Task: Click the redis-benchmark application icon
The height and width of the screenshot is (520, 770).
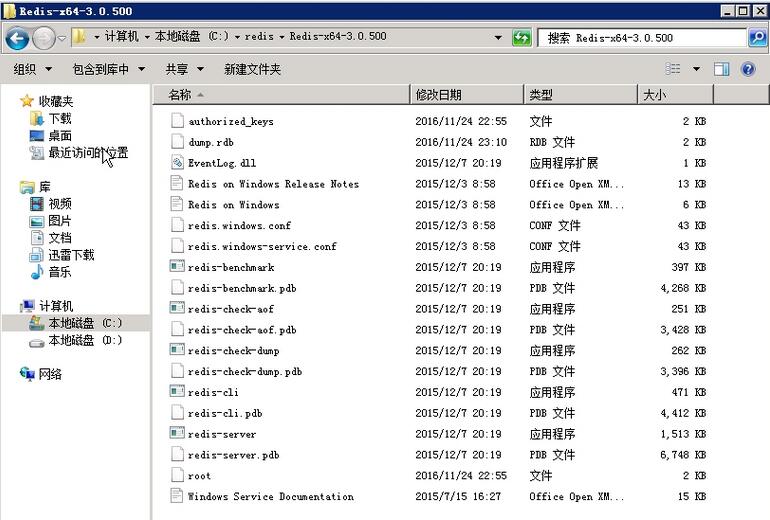Action: [x=177, y=267]
